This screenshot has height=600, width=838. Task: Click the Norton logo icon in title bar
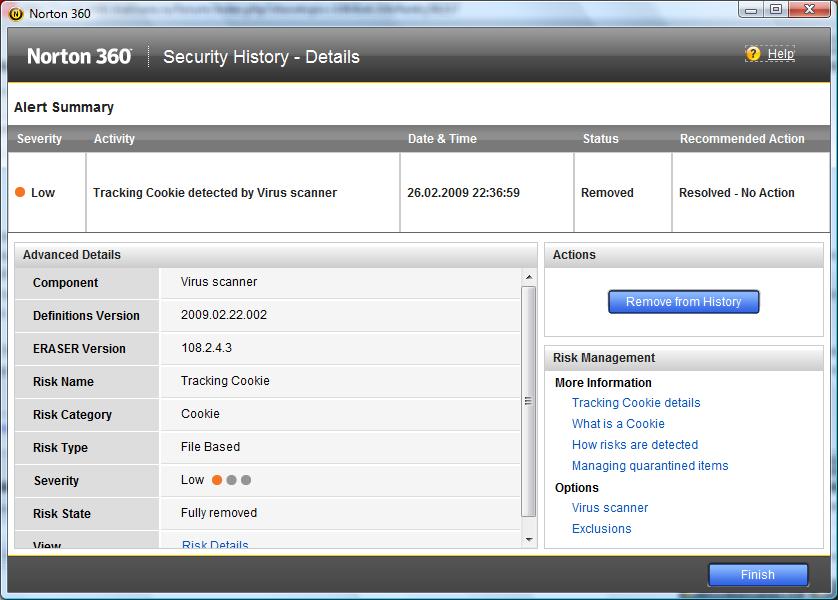pos(16,14)
